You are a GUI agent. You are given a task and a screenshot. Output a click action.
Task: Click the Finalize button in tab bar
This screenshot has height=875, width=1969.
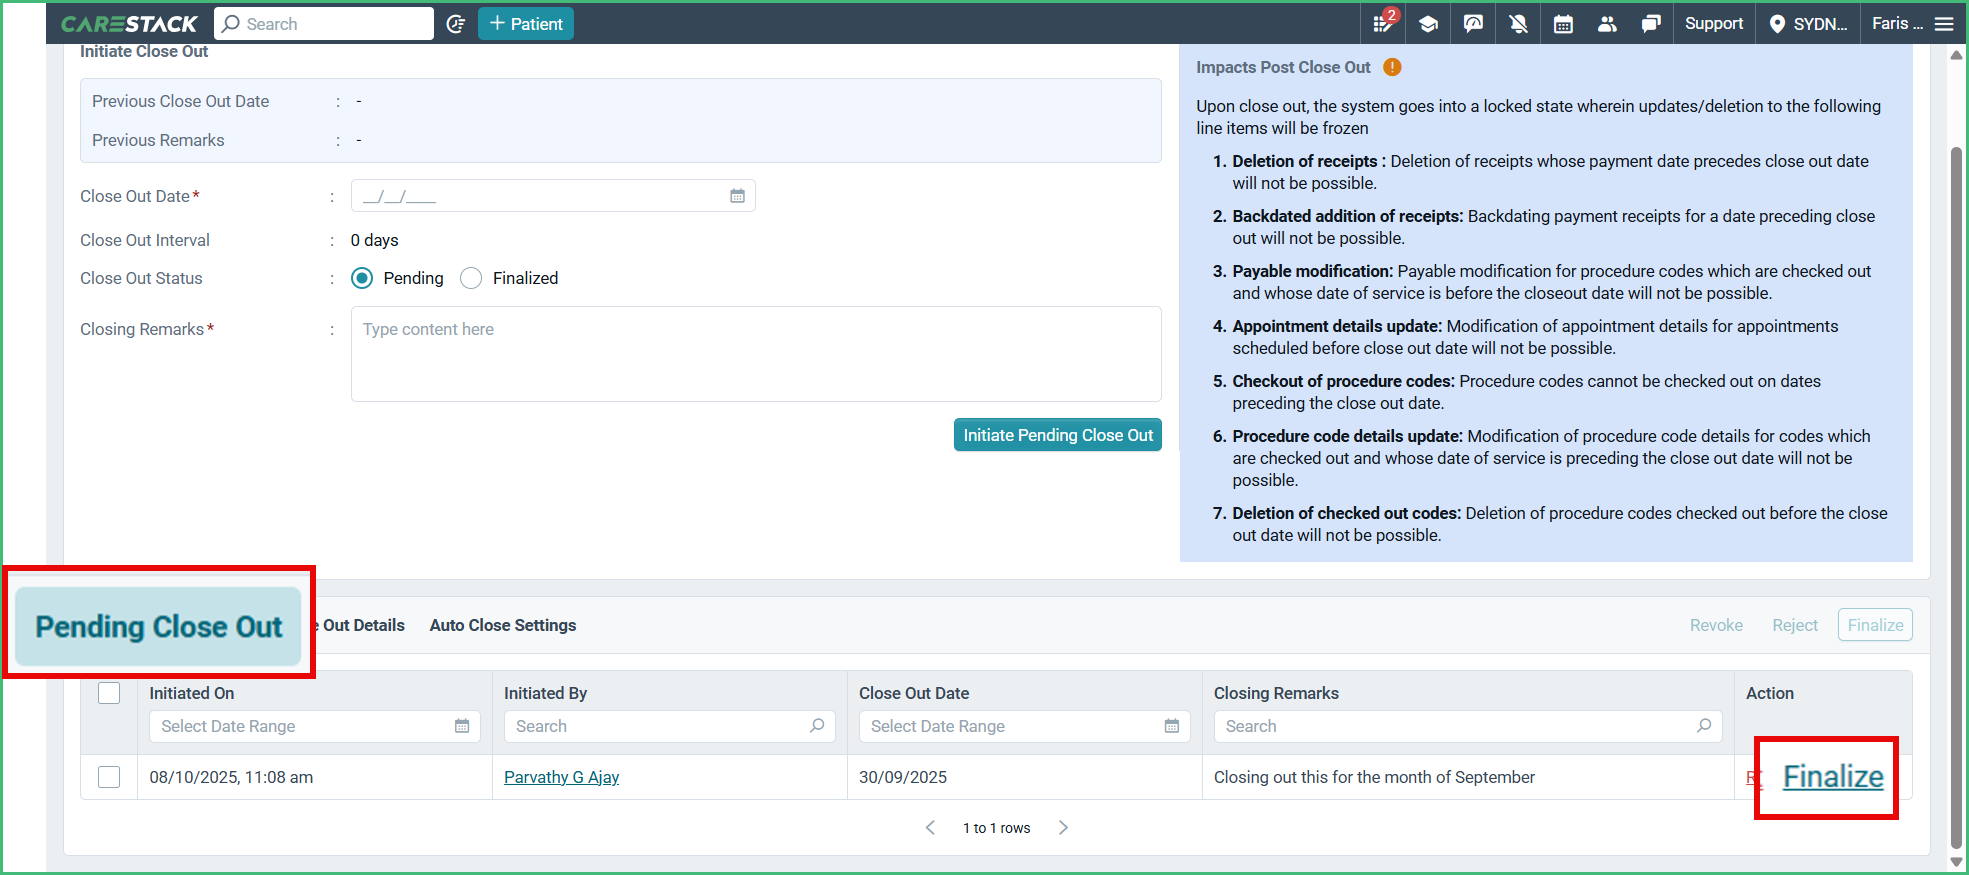[x=1875, y=625]
